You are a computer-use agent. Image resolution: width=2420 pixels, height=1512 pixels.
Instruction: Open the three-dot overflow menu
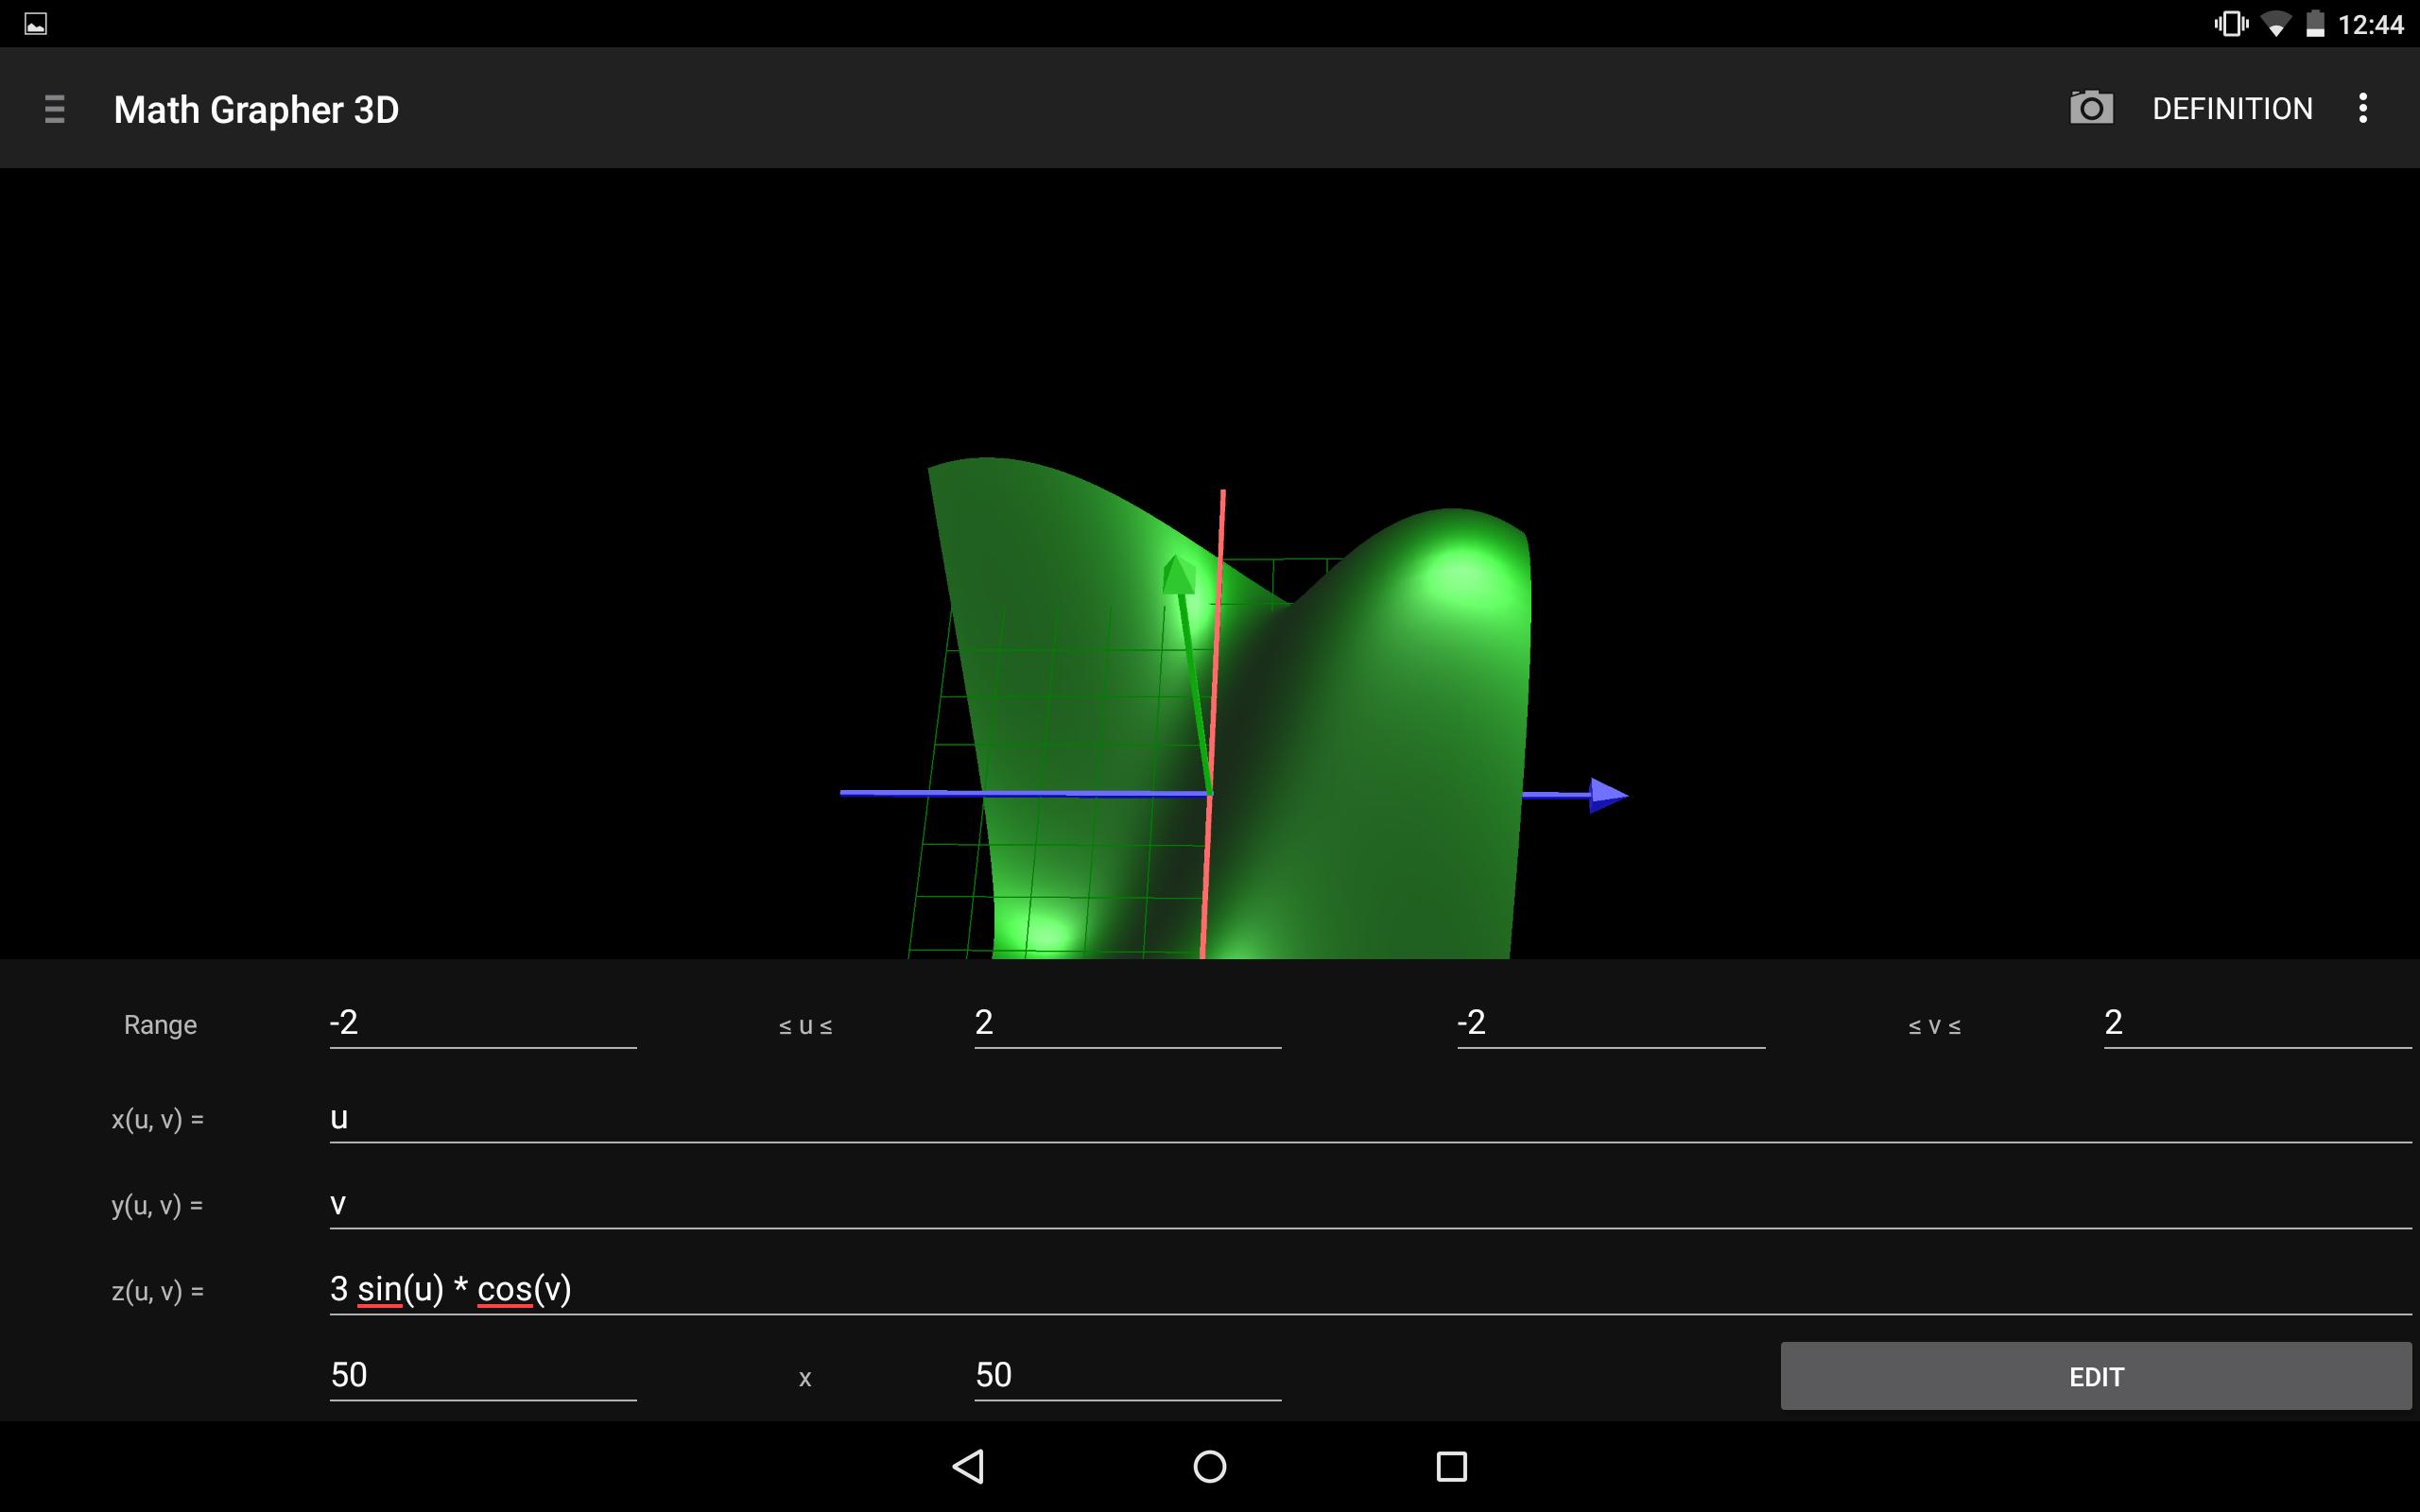tap(2363, 108)
